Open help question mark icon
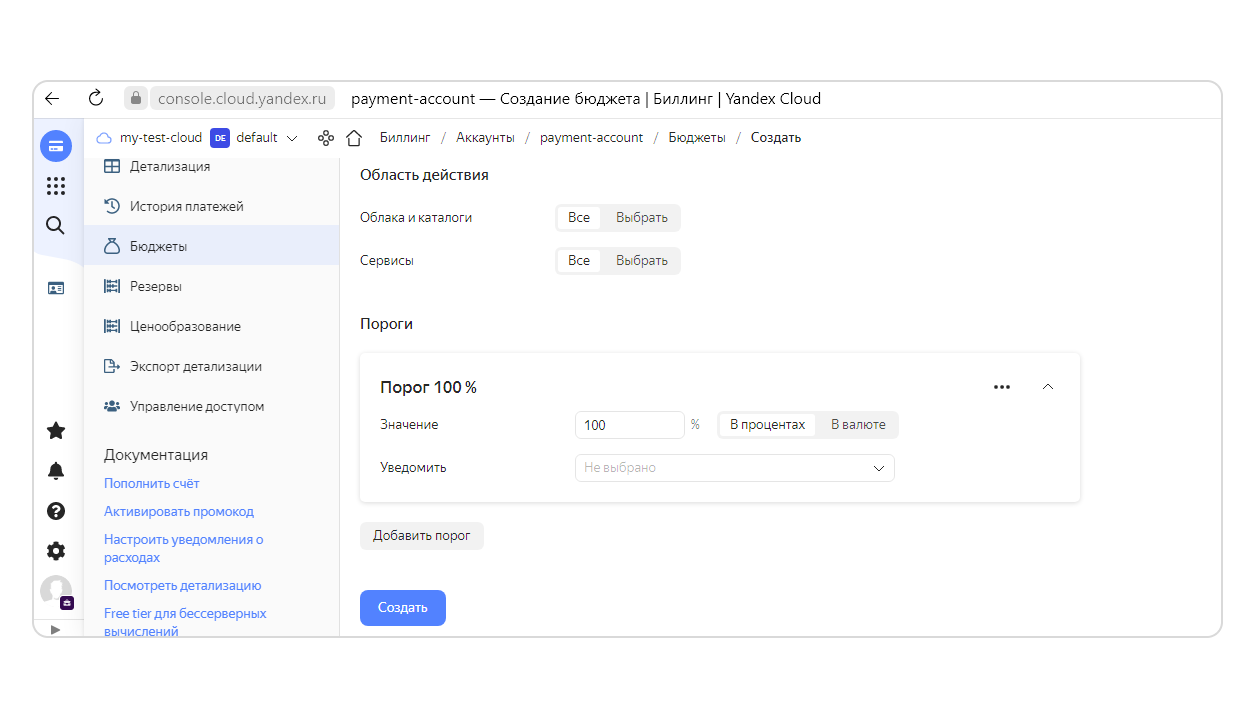Screen dimensions: 1255x718 coord(56,511)
